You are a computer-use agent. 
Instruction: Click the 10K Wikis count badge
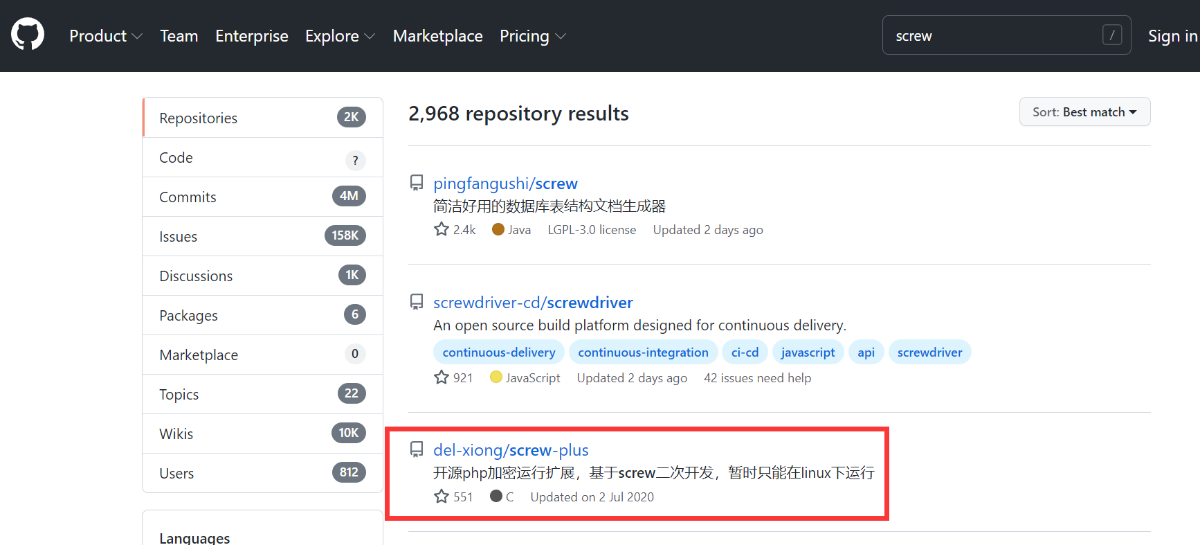[x=349, y=433]
